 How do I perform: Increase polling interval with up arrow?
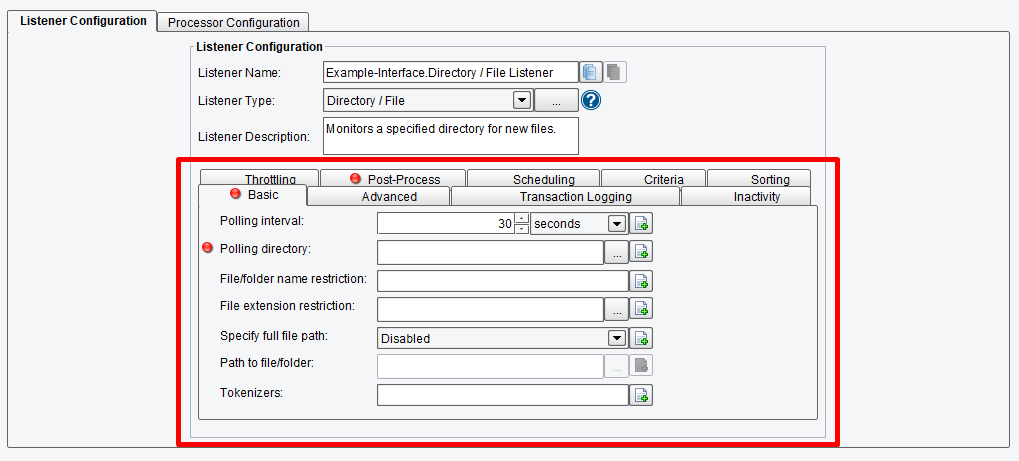521,218
